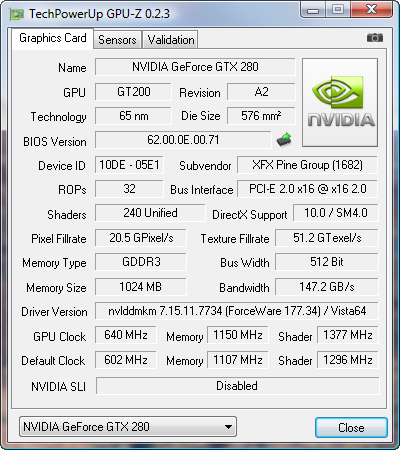Click the Default Clock value 602 MHz
This screenshot has height=450, width=400.
click(x=126, y=360)
